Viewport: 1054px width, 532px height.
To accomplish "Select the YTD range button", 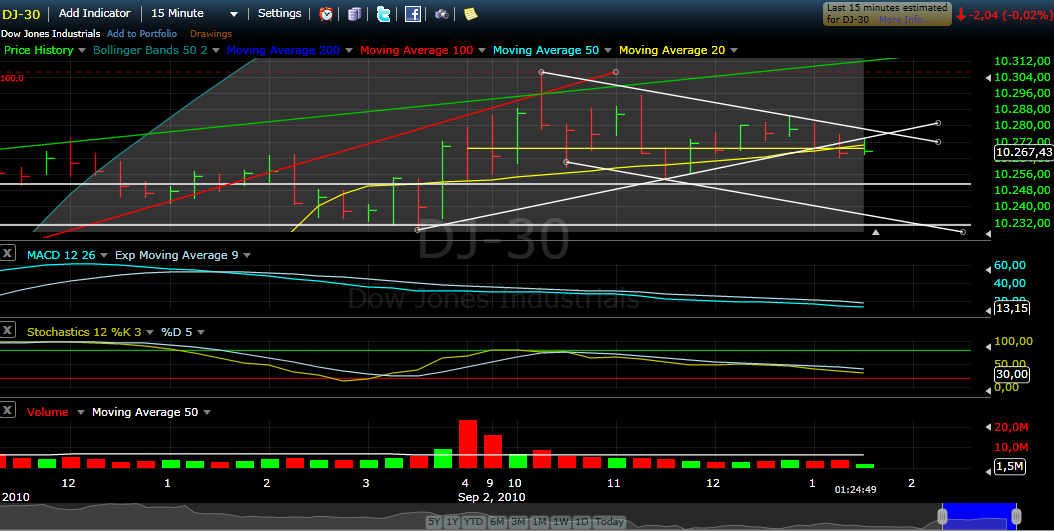I will (x=474, y=522).
